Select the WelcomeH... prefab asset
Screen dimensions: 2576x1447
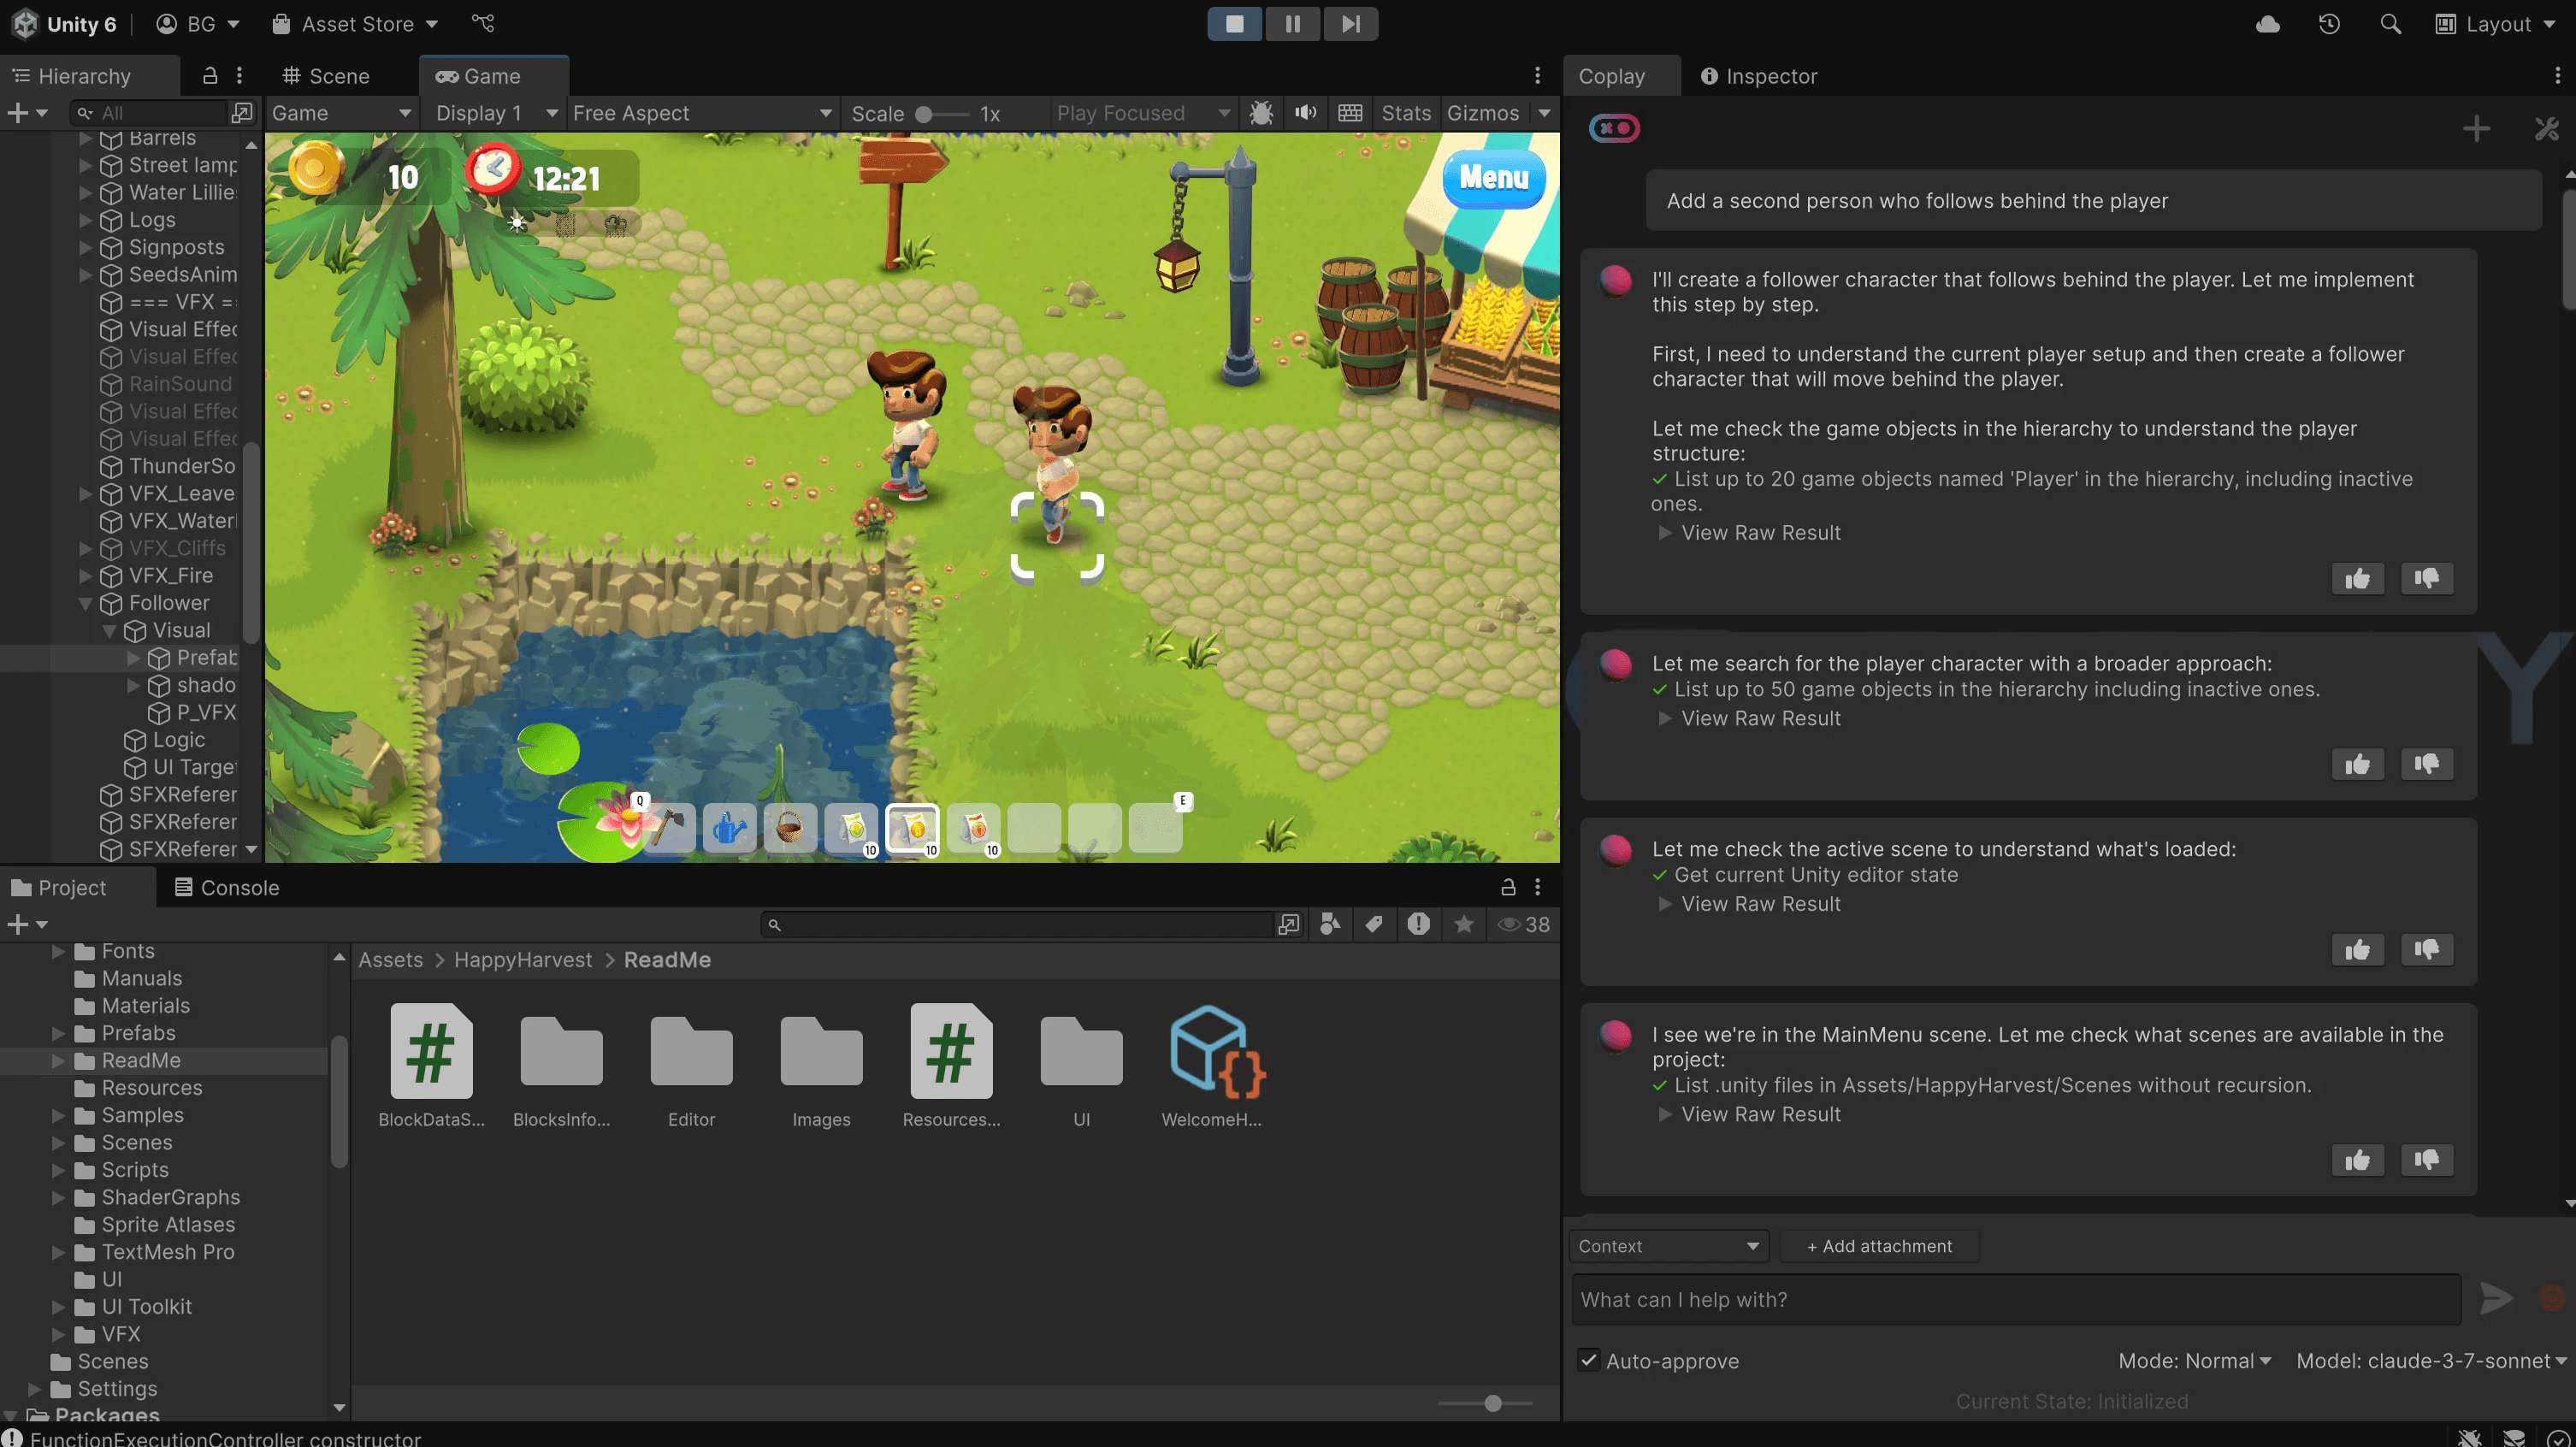1211,1065
